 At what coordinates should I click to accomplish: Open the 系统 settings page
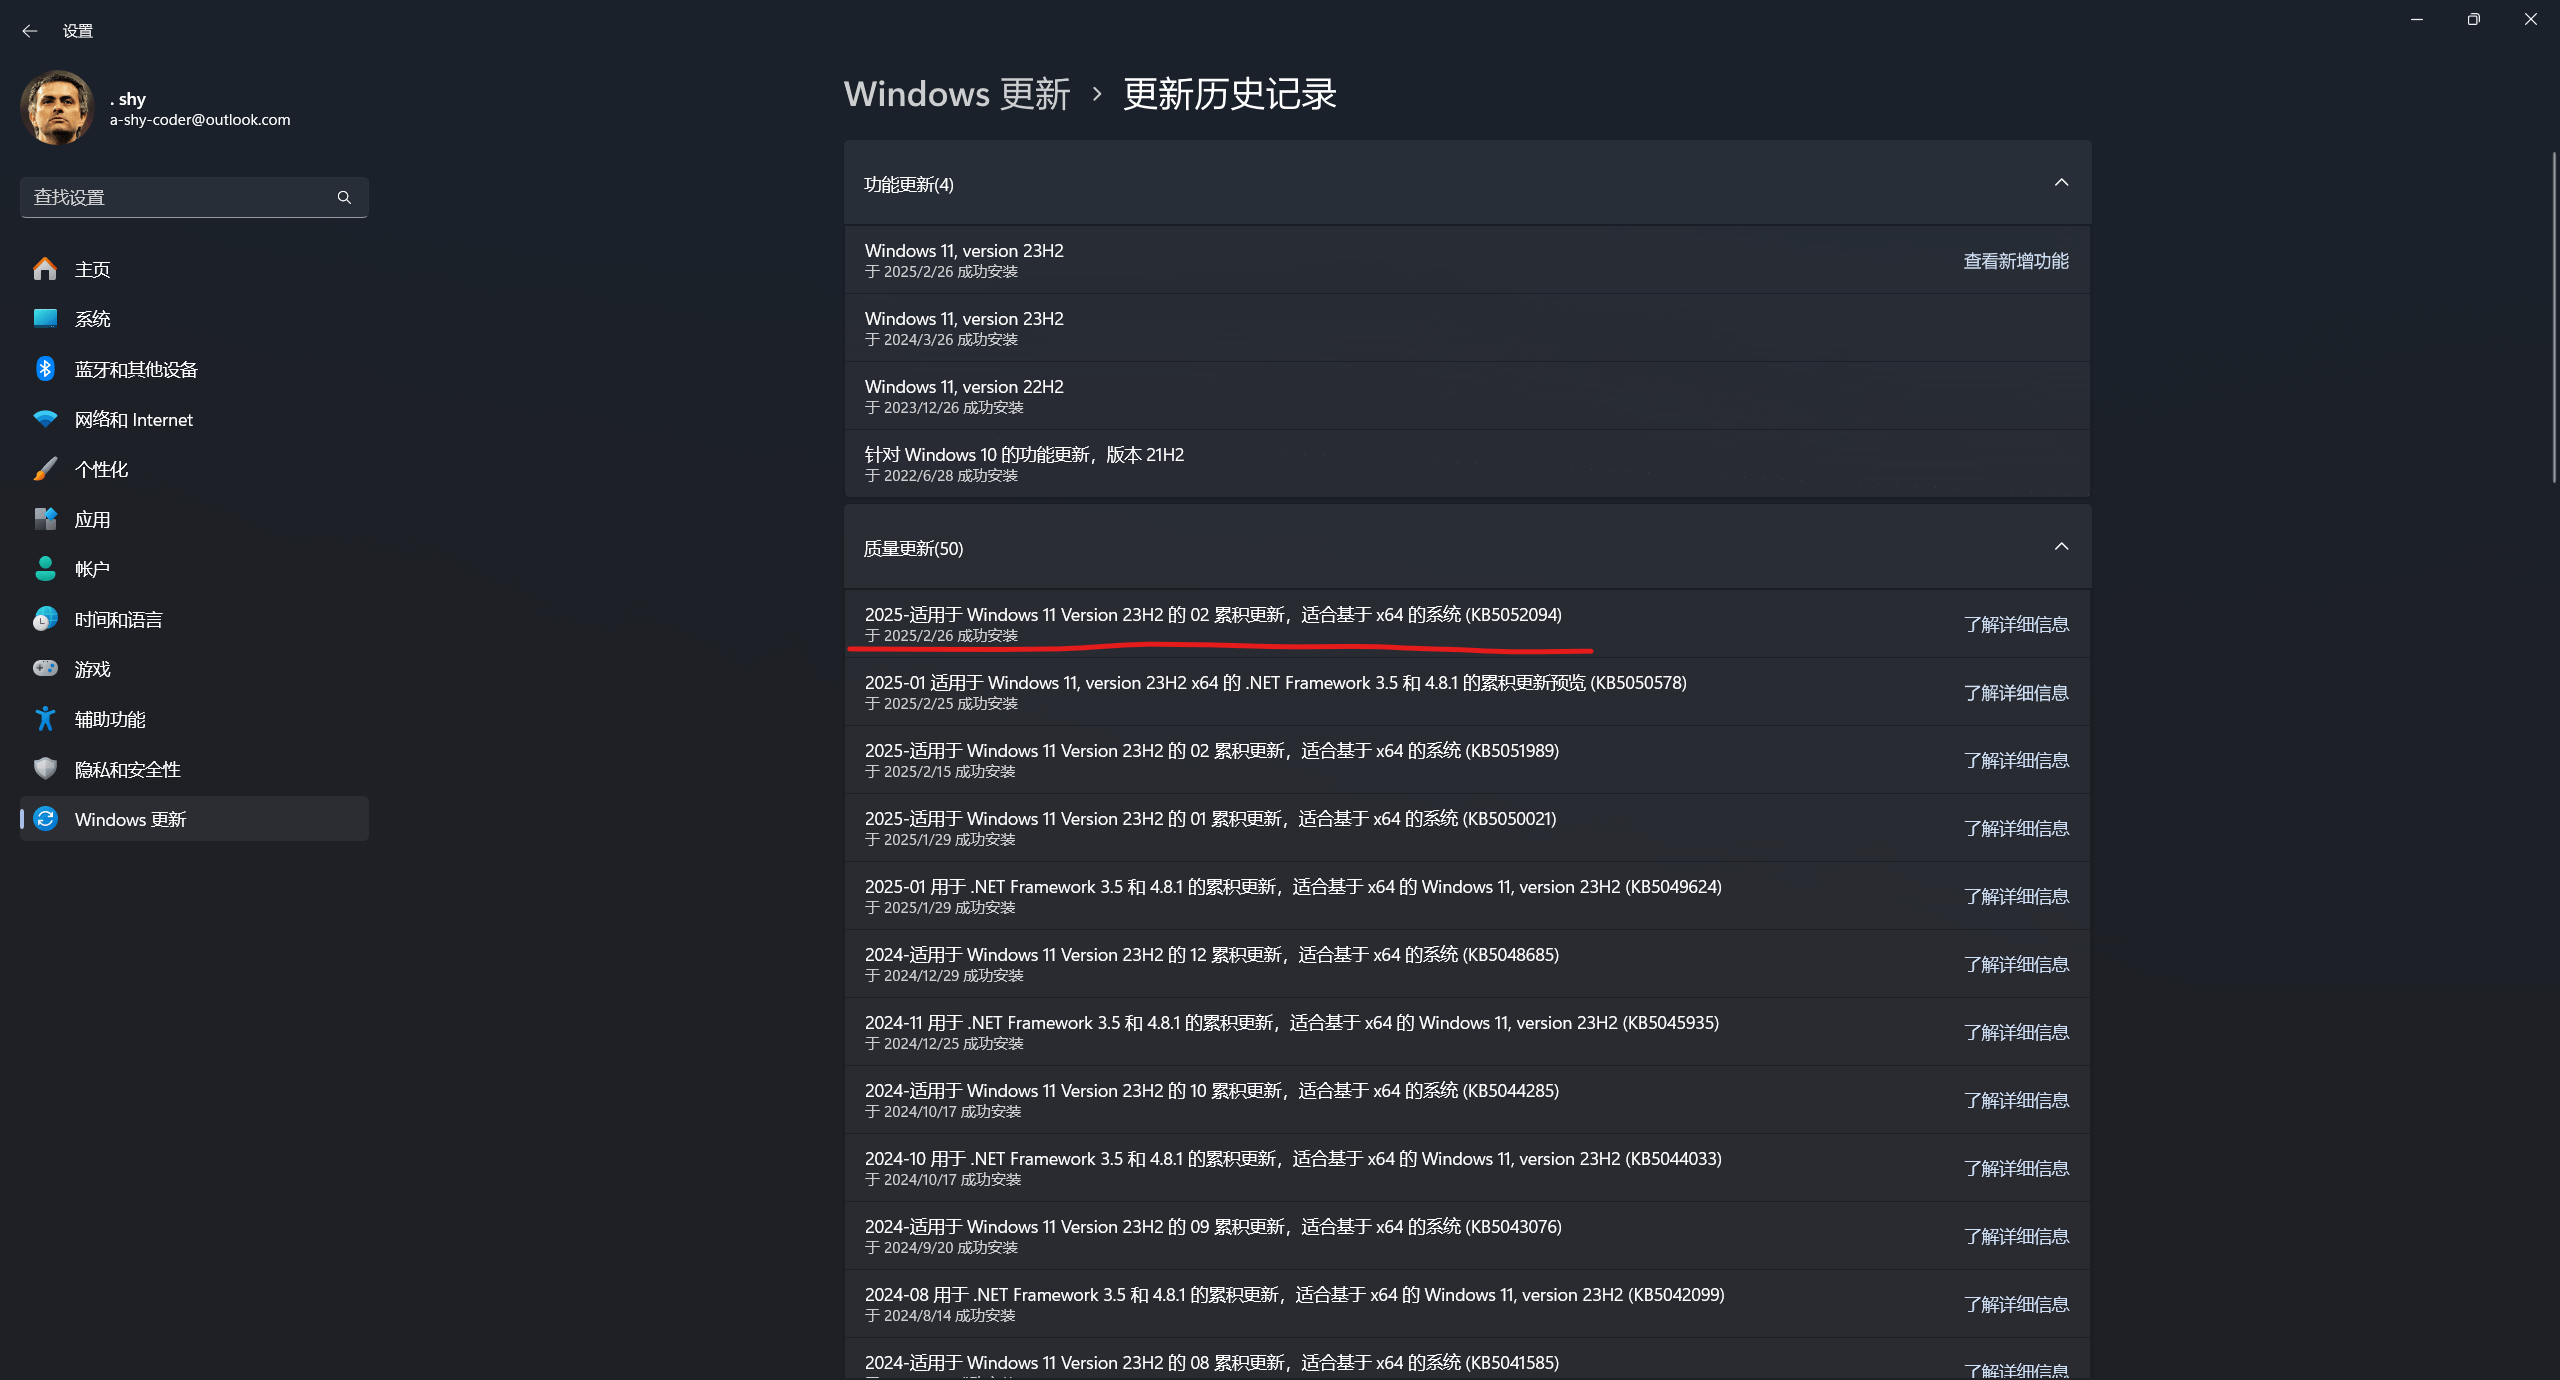click(x=93, y=319)
